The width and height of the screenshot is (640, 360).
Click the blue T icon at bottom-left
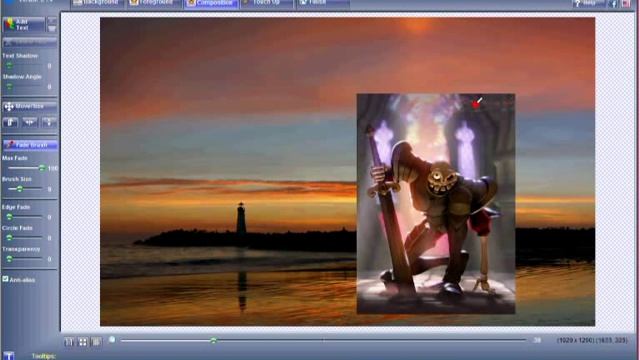(9, 356)
